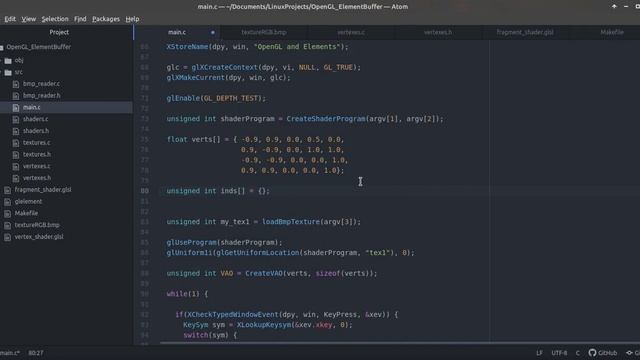Open vertexes.h in the project tree
Image resolution: width=640 pixels, height=360 pixels.
coord(37,178)
